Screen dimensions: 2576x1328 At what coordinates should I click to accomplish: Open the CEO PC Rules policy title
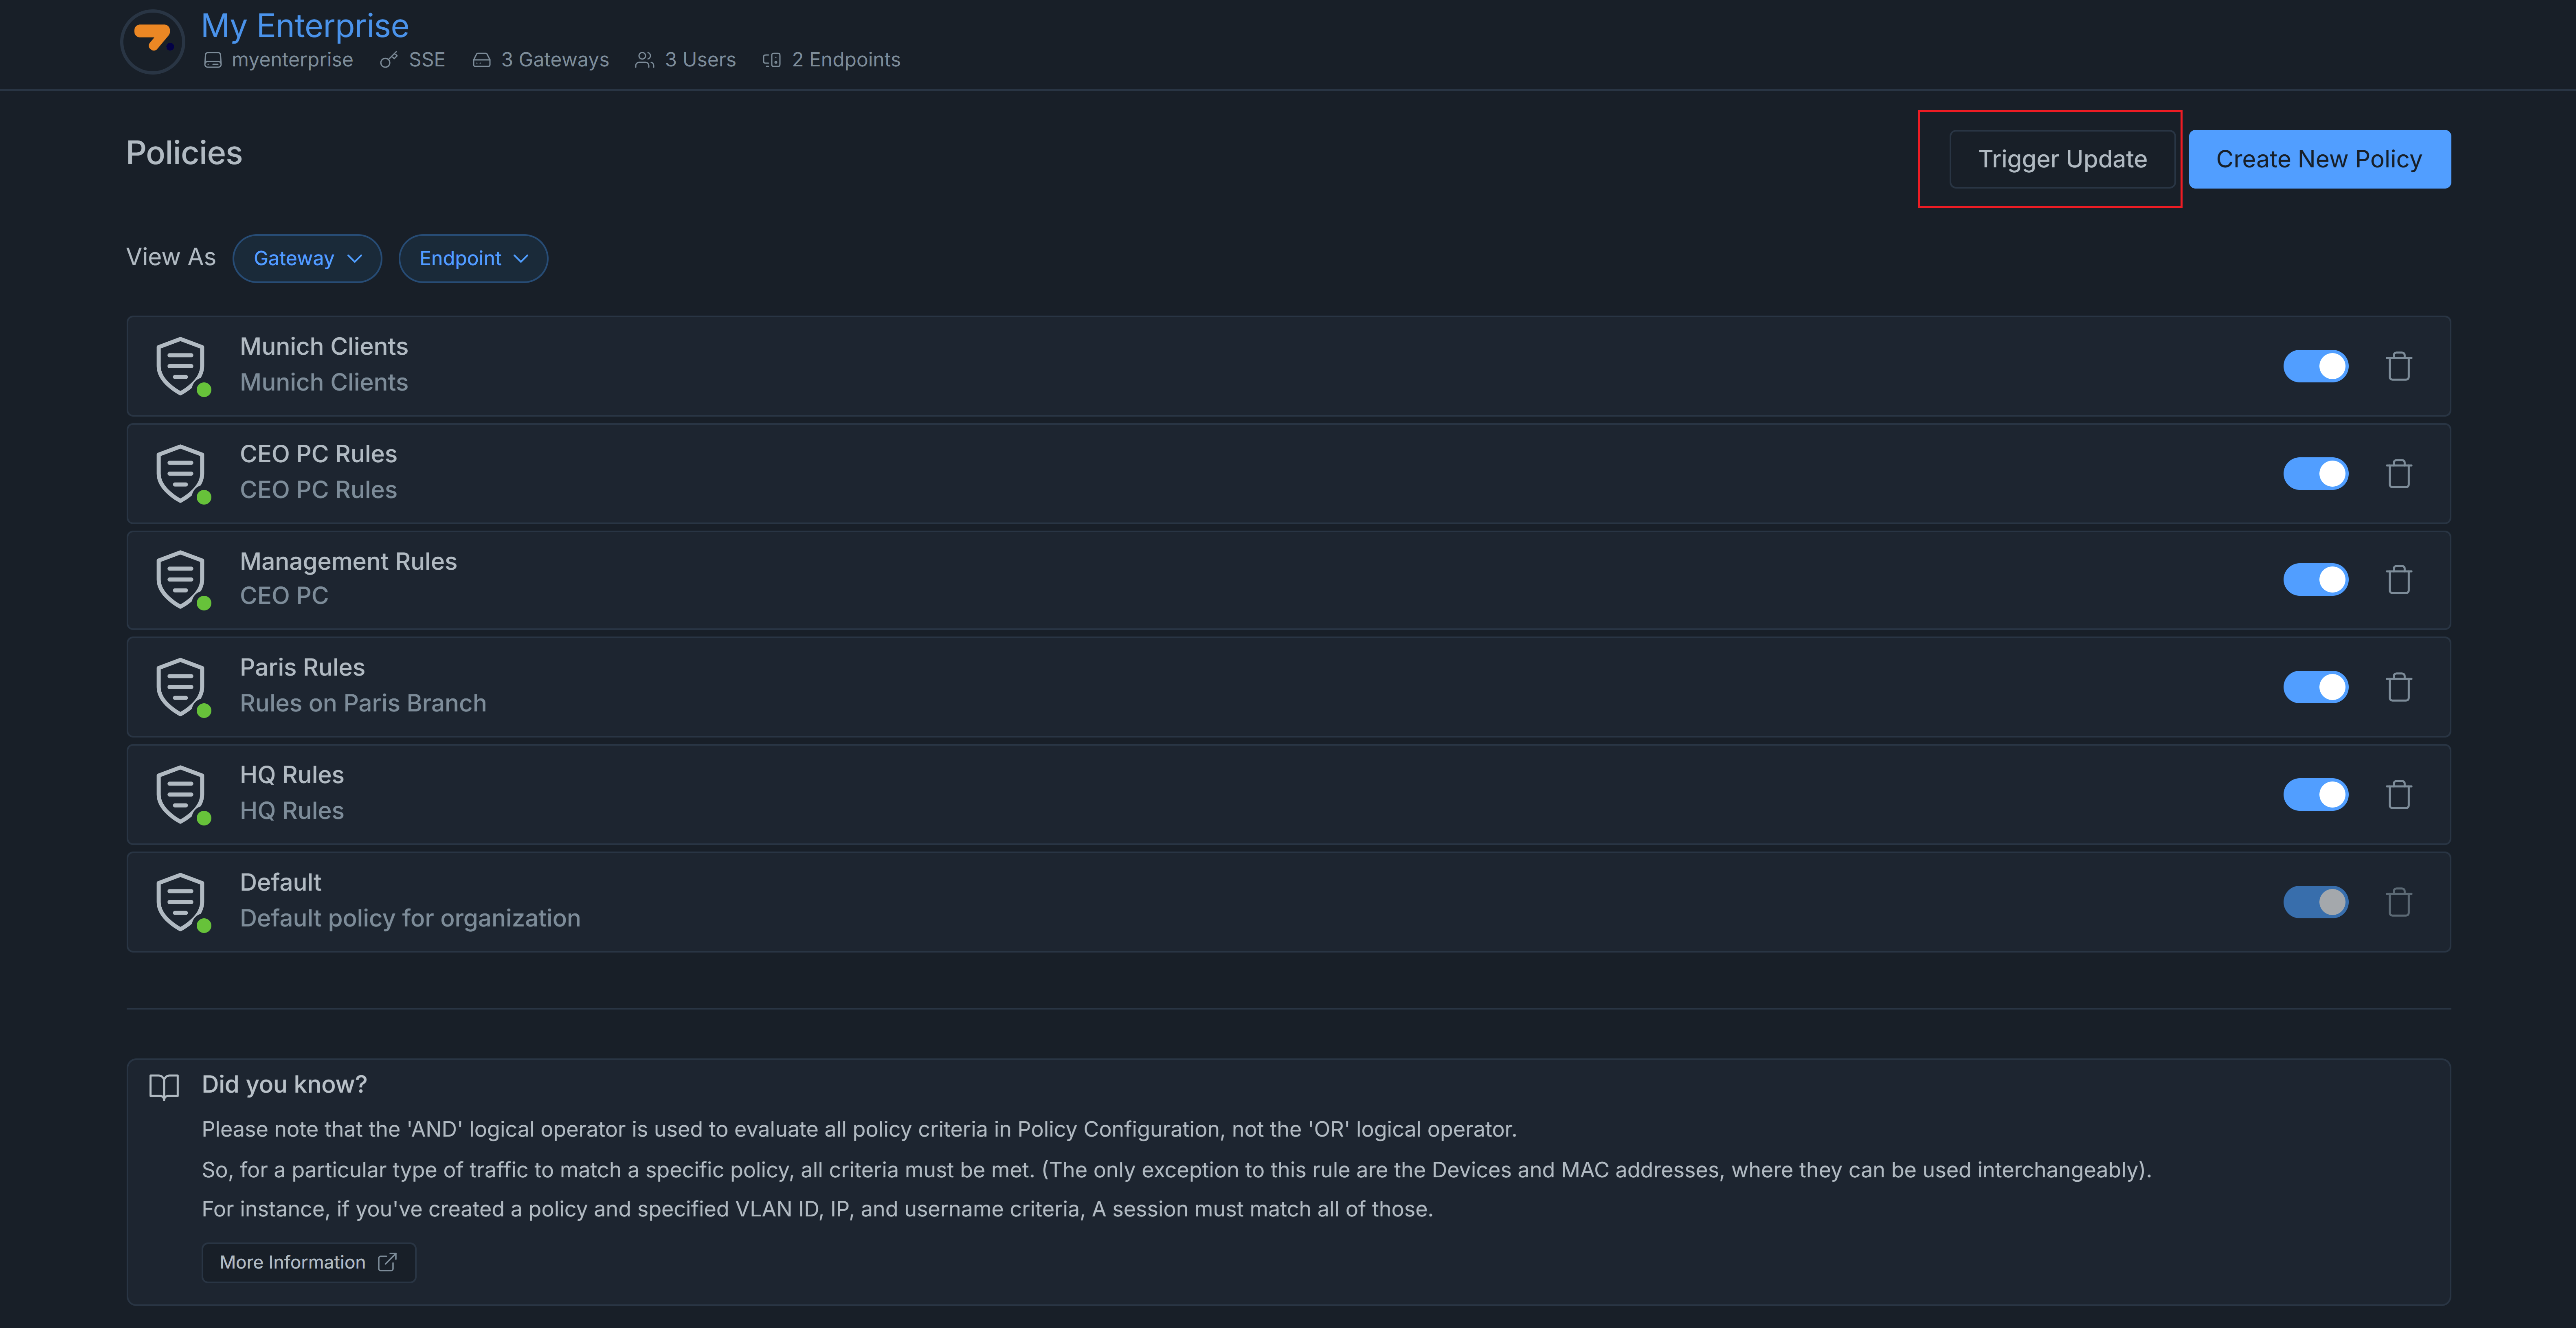point(318,454)
